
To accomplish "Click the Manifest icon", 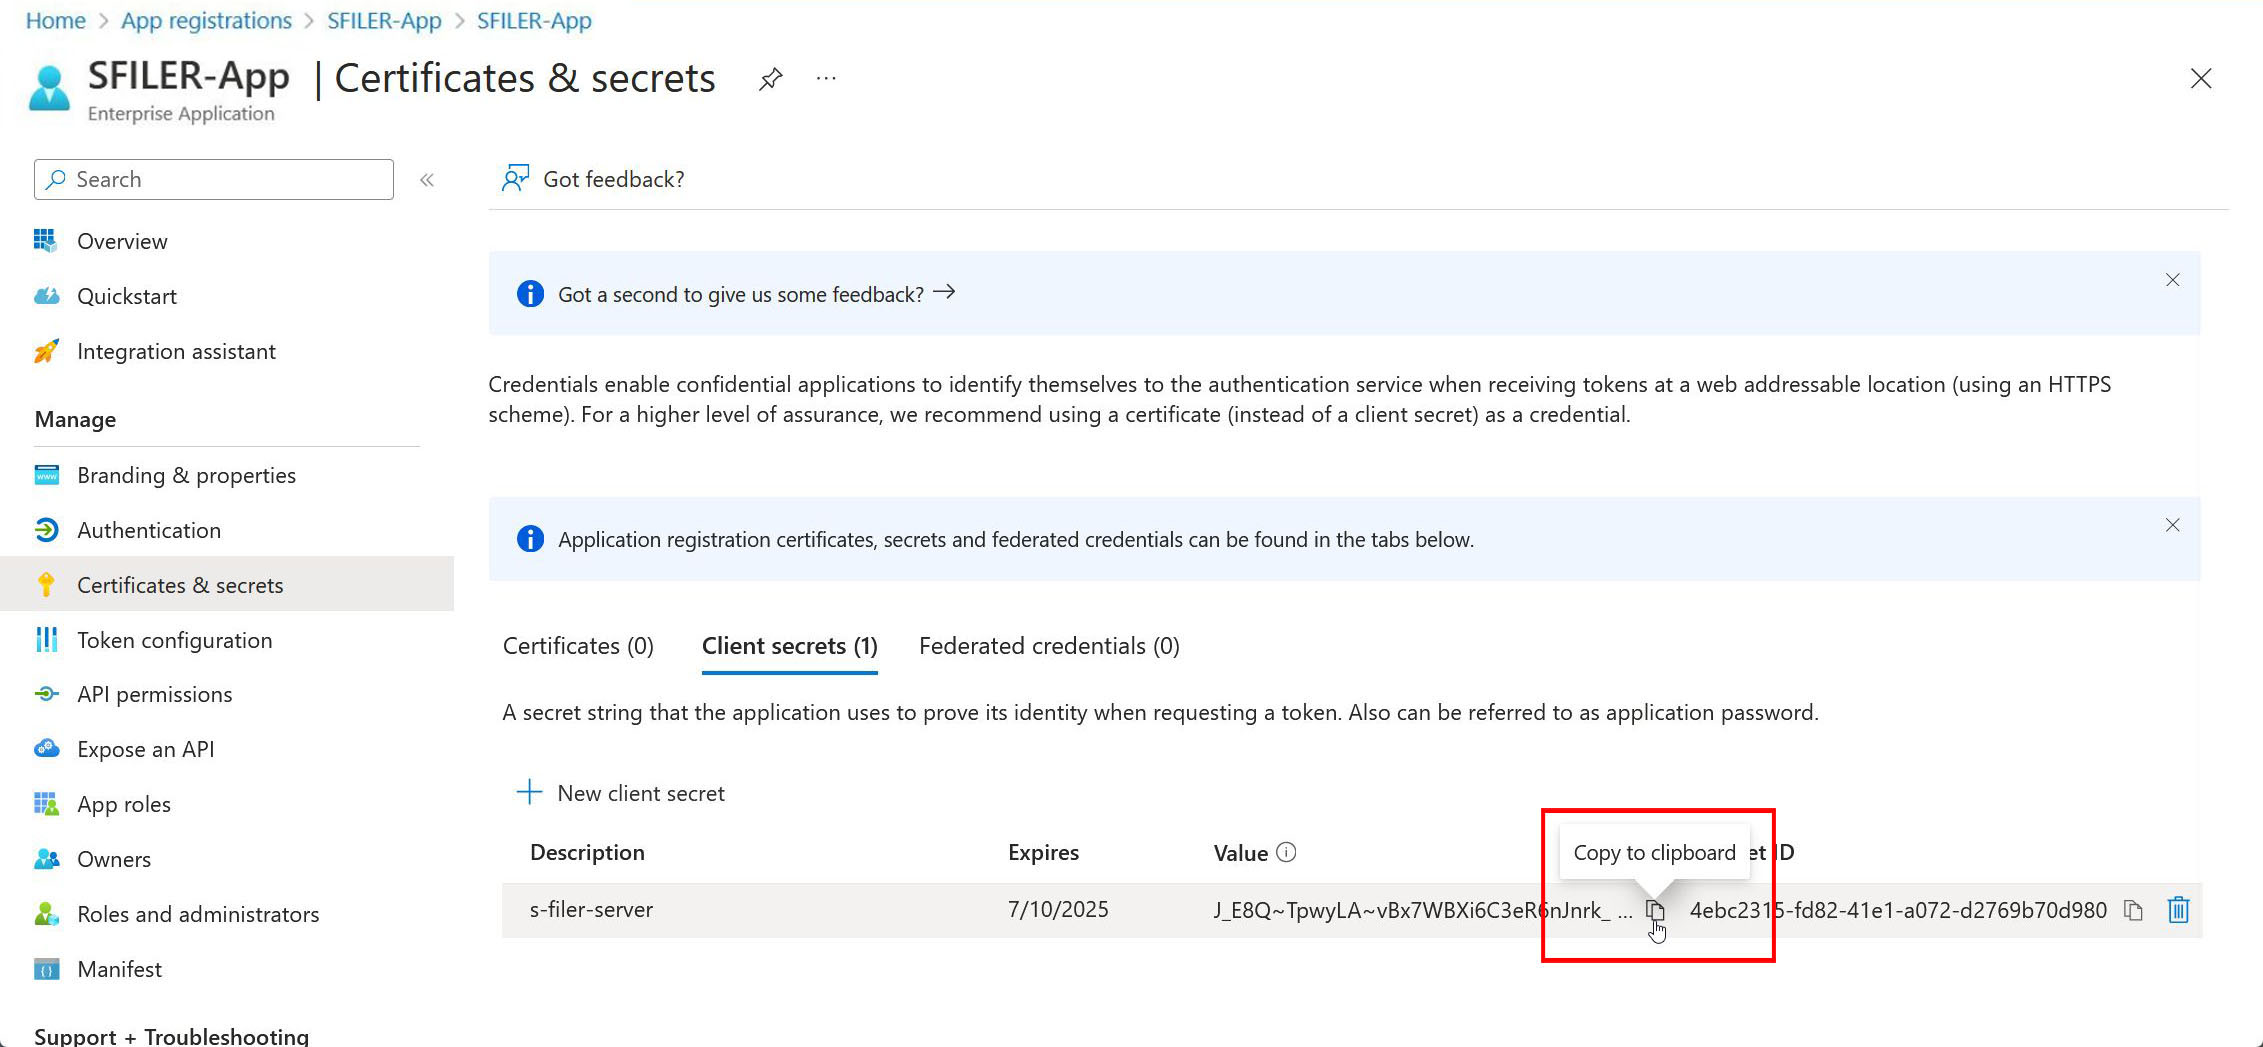I will [x=46, y=969].
